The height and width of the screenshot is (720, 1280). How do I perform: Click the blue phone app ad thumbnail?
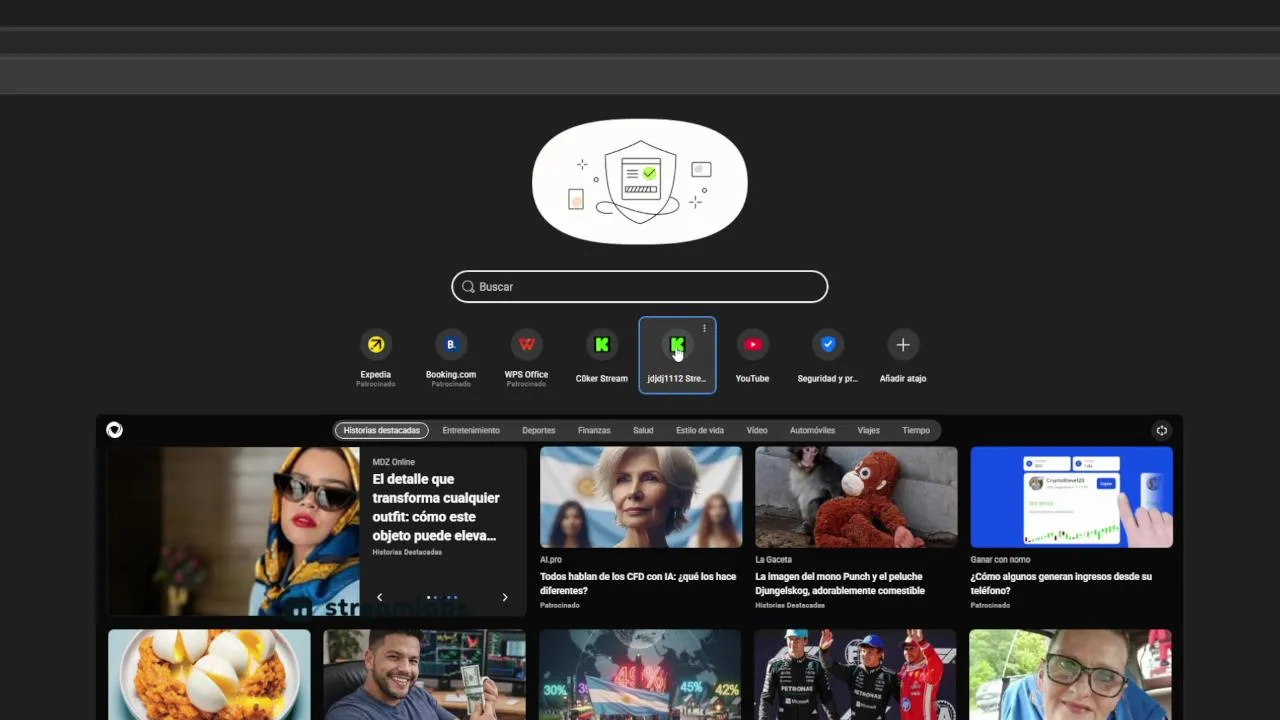(x=1071, y=497)
